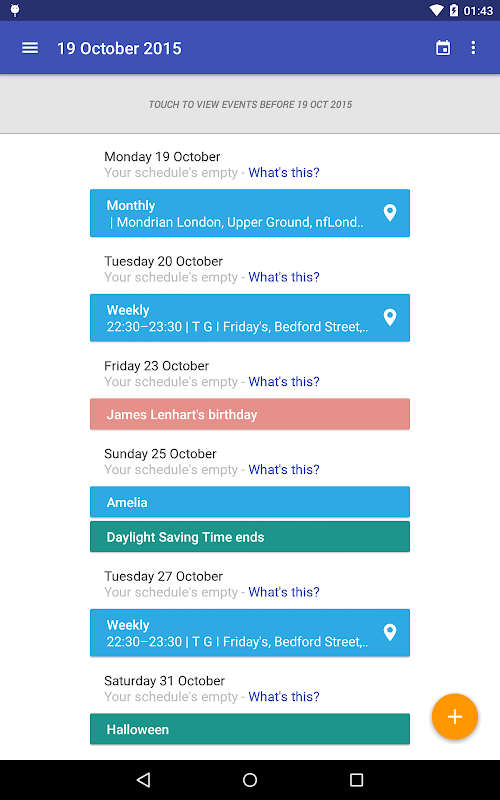Image resolution: width=500 pixels, height=800 pixels.
Task: Touch to view events before 19 Oct 2015
Action: coord(250,104)
